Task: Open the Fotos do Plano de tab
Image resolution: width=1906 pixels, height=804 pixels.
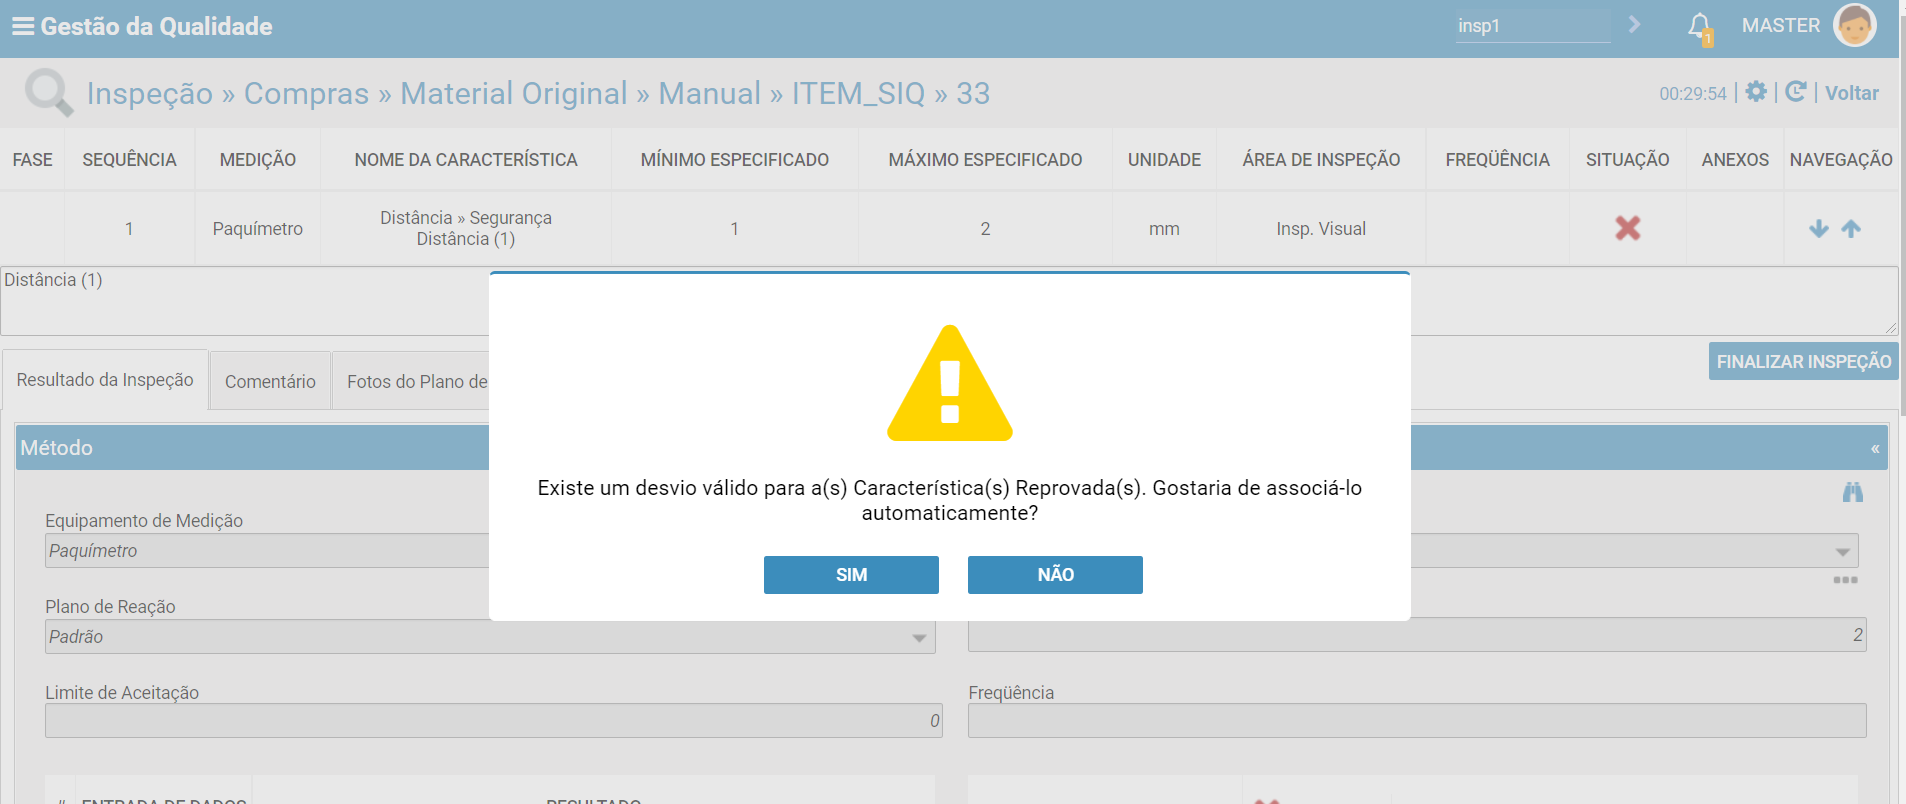Action: pyautogui.click(x=411, y=381)
